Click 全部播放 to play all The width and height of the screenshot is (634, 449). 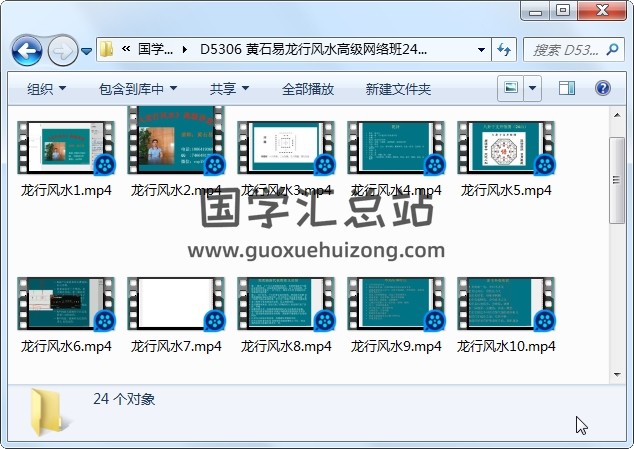(308, 89)
